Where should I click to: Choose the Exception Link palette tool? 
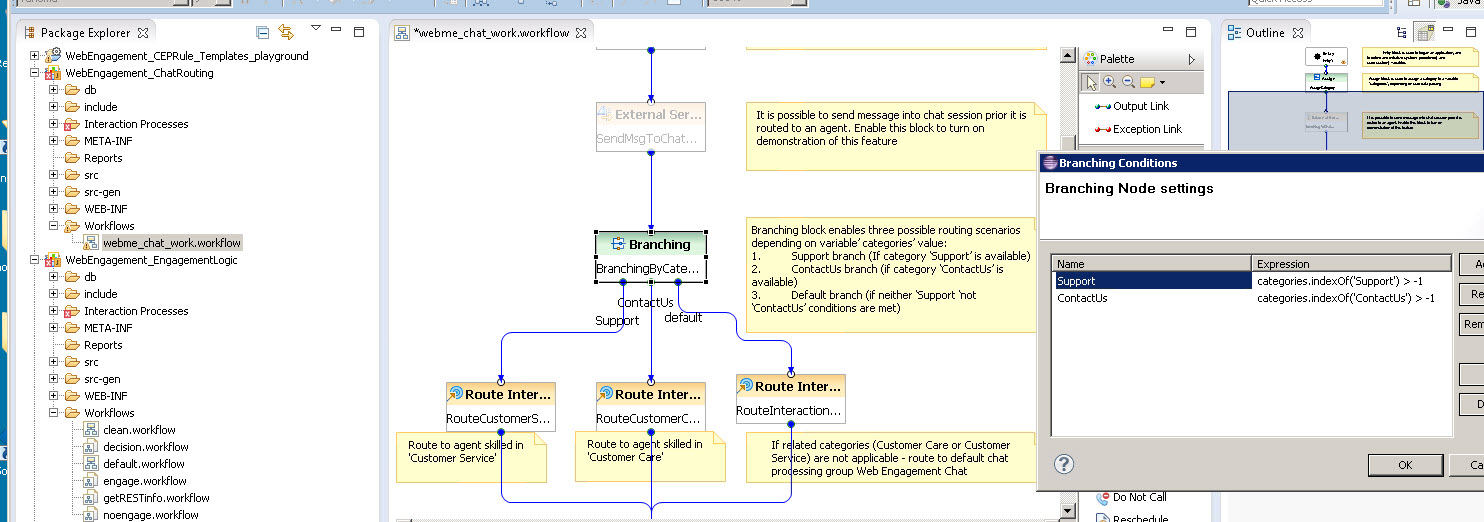pos(1137,129)
